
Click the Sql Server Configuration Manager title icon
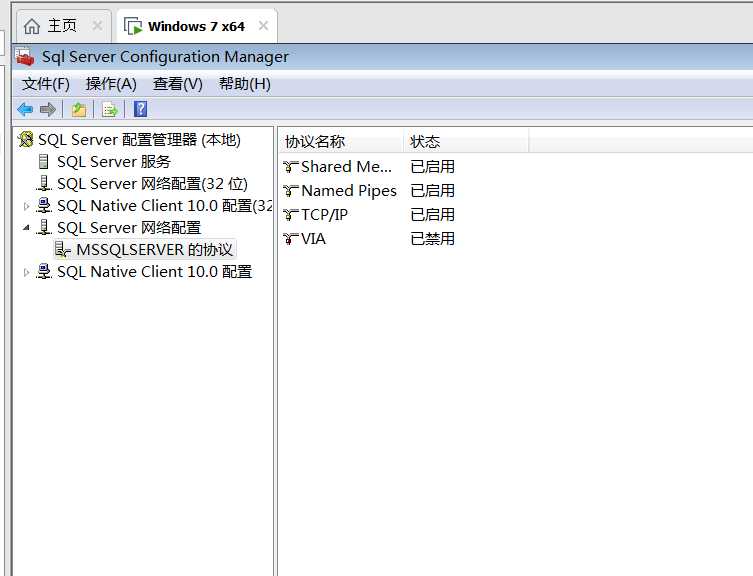pos(25,57)
